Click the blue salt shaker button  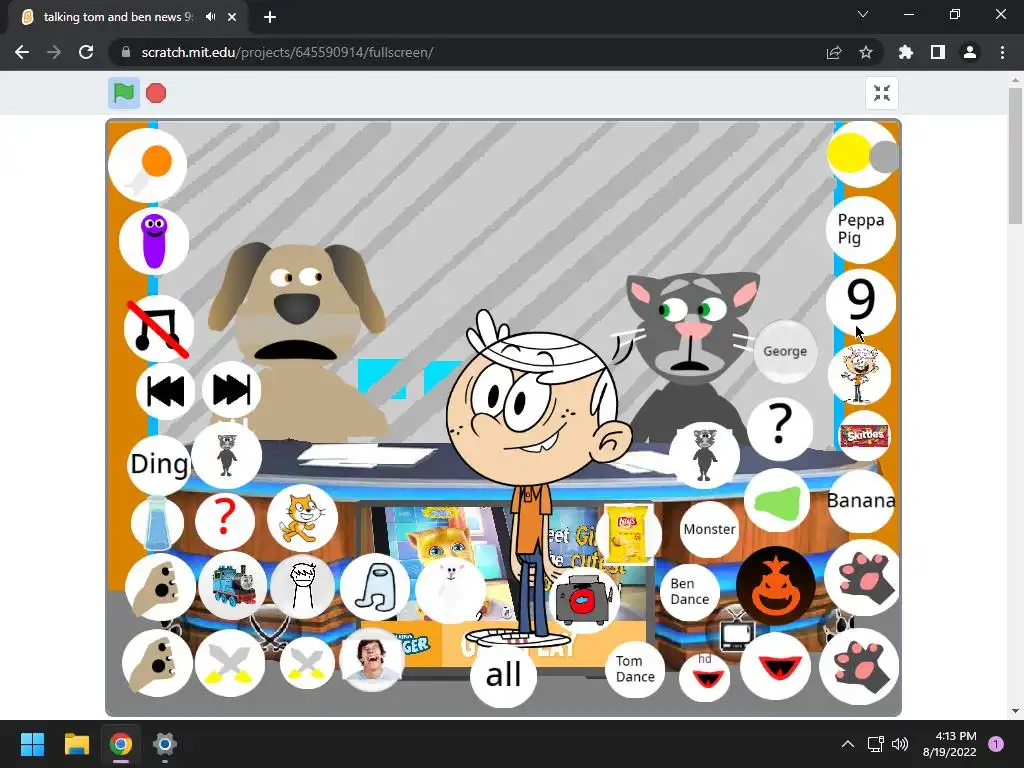(157, 523)
